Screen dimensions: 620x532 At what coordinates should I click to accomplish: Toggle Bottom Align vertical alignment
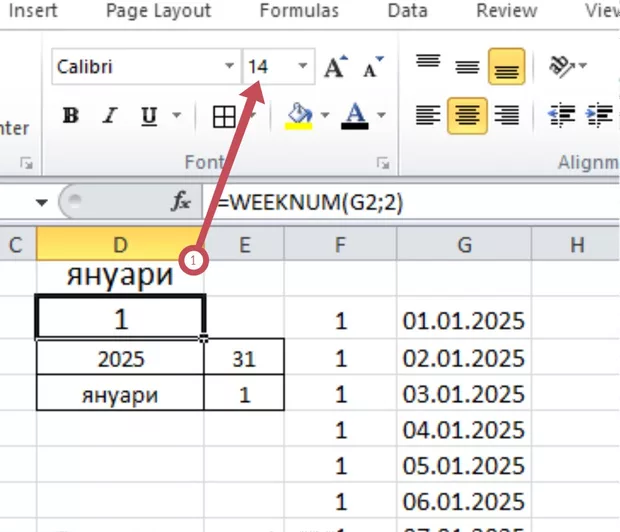507,66
